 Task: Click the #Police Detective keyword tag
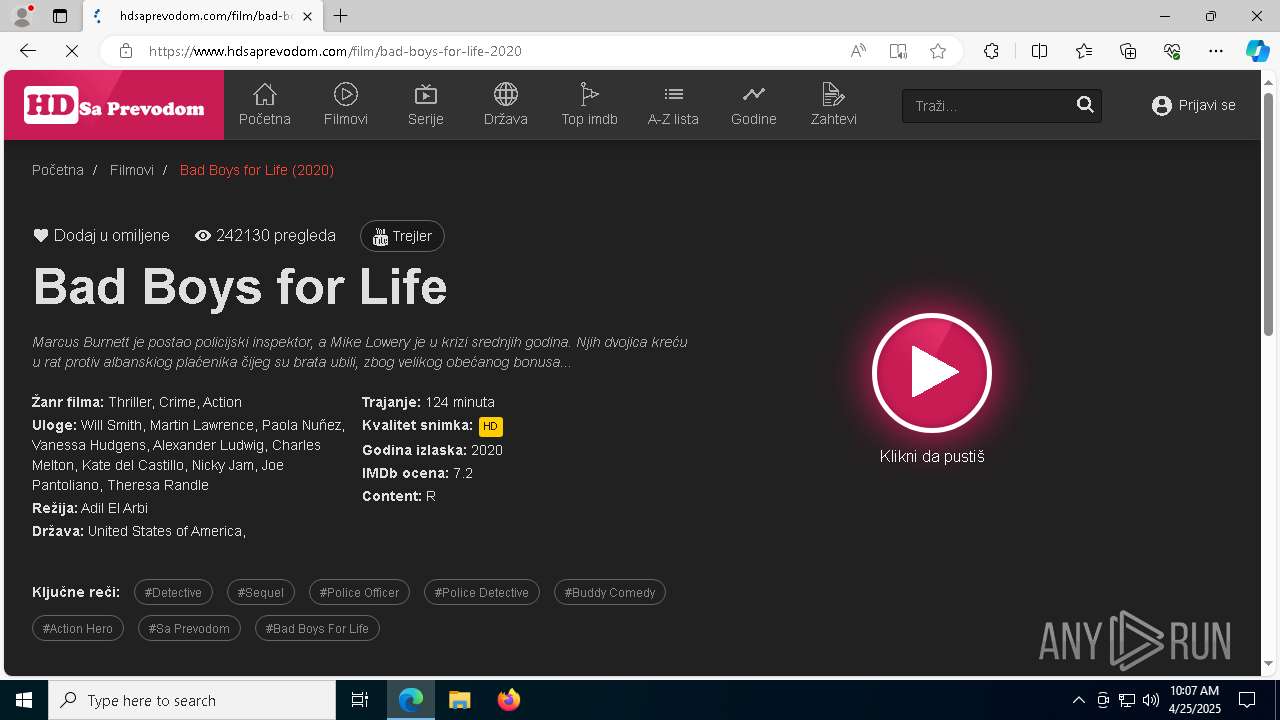482,592
